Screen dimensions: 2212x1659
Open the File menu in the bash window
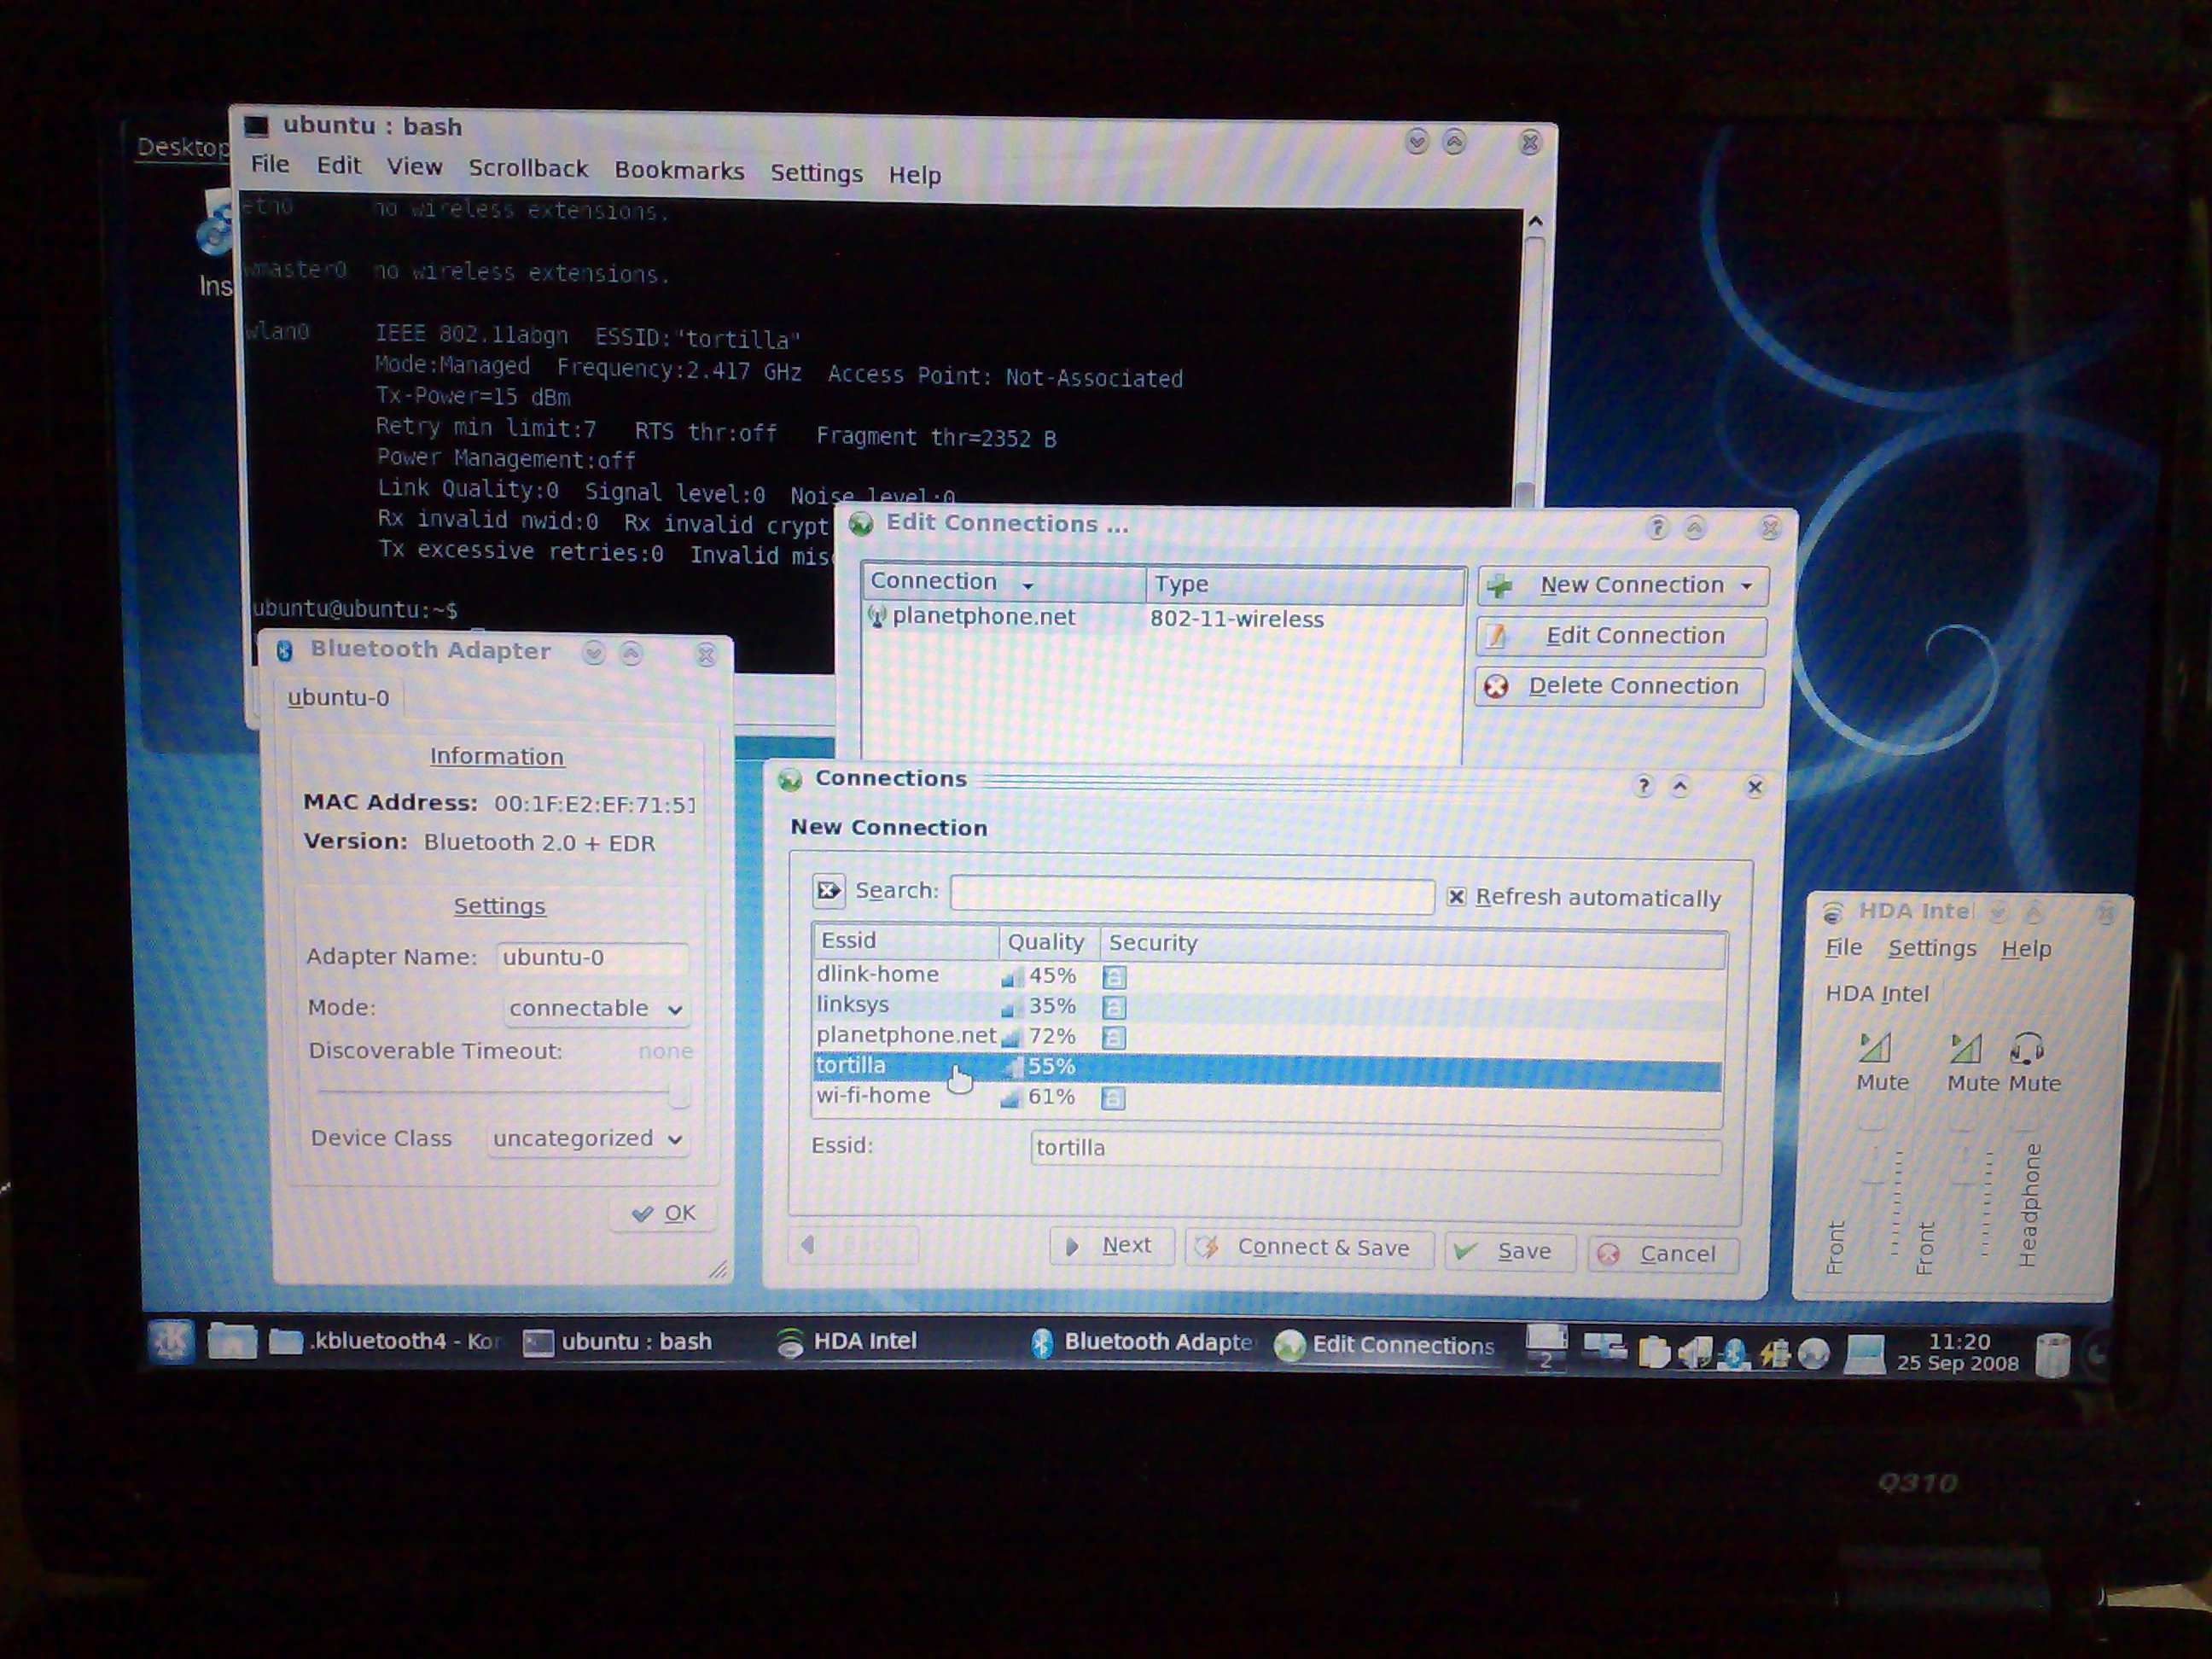click(x=270, y=164)
